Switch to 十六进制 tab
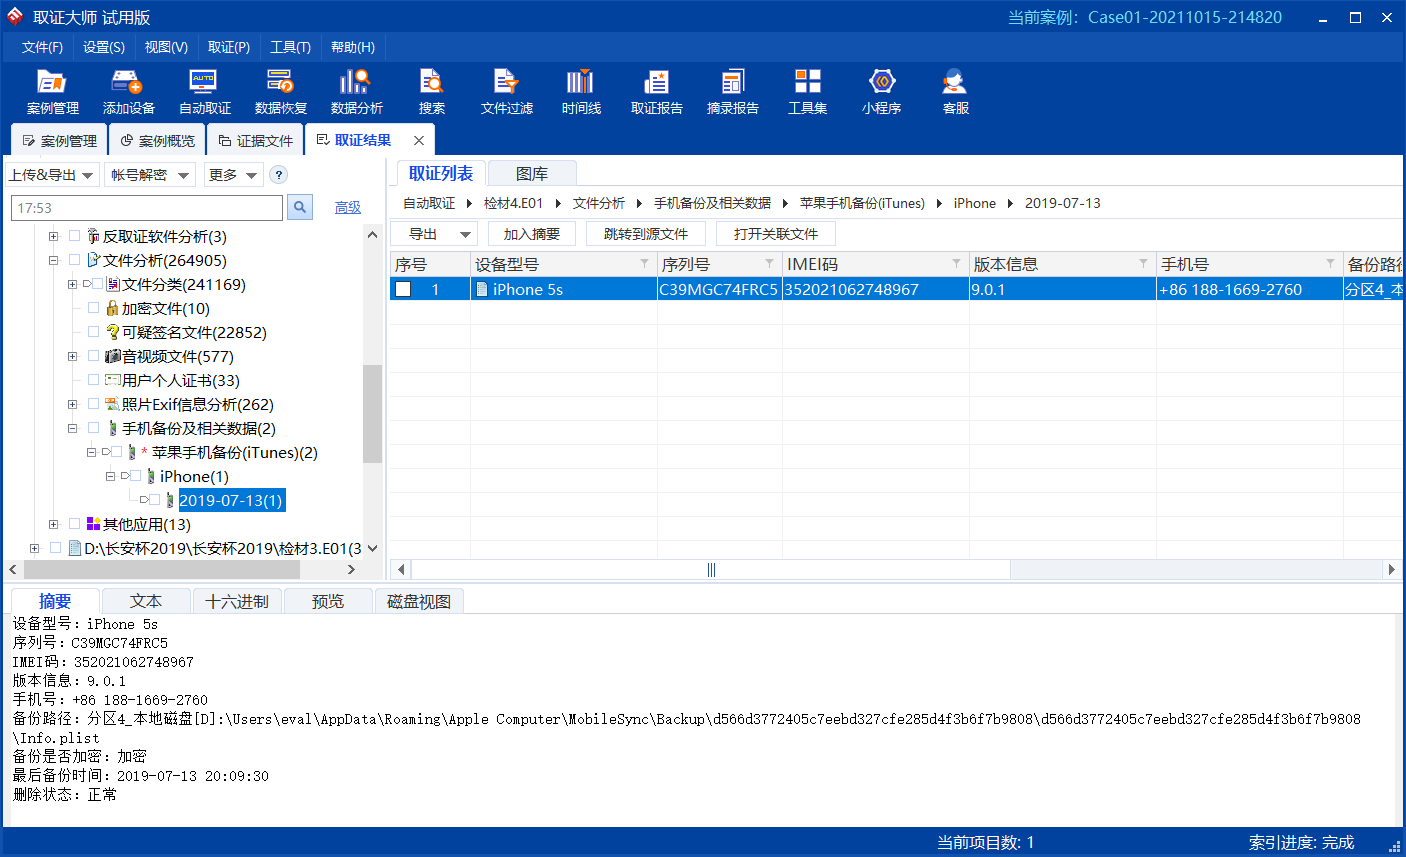The image size is (1406, 857). (237, 601)
